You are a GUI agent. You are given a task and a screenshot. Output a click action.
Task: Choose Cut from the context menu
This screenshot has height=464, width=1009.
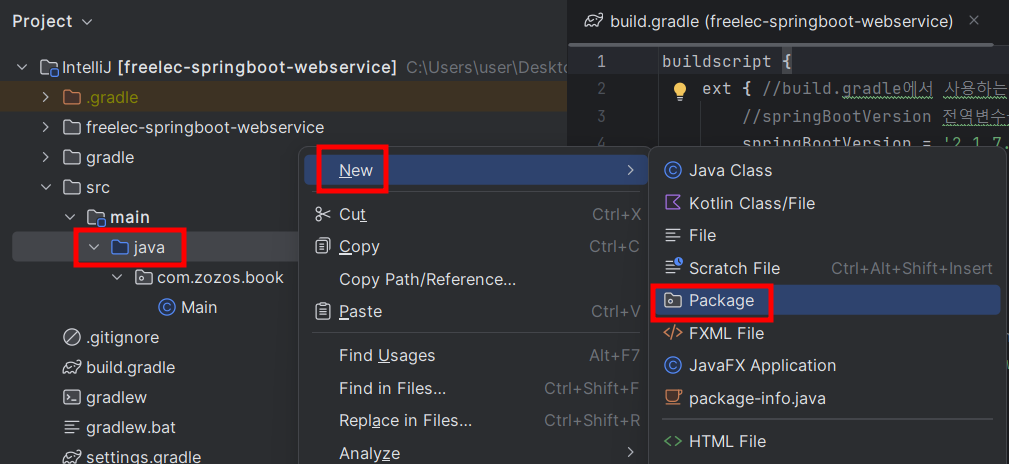click(x=476, y=214)
